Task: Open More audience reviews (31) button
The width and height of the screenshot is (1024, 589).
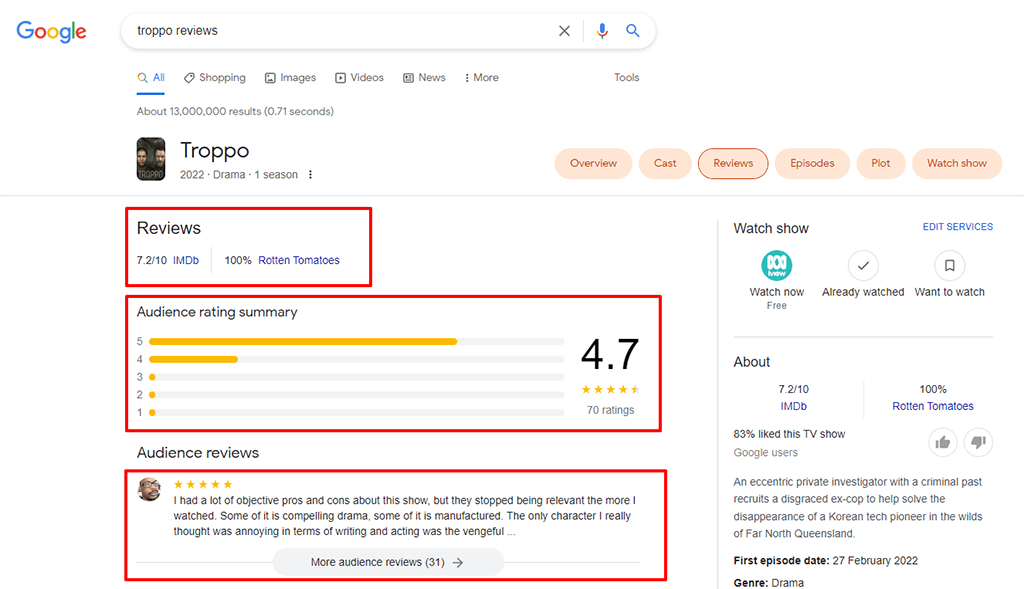Action: pyautogui.click(x=388, y=562)
